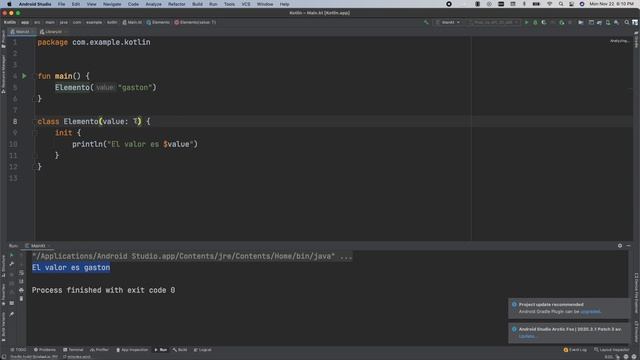The height and width of the screenshot is (360, 640).
Task: Click the java breadcrumb in the navigation bar
Action: coord(64,22)
